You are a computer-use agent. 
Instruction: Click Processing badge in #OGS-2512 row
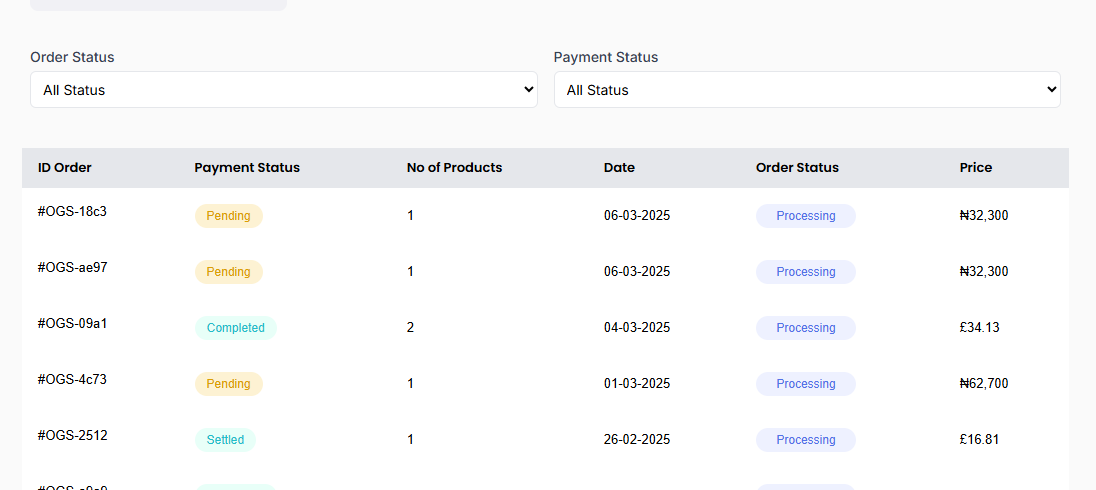click(x=805, y=440)
